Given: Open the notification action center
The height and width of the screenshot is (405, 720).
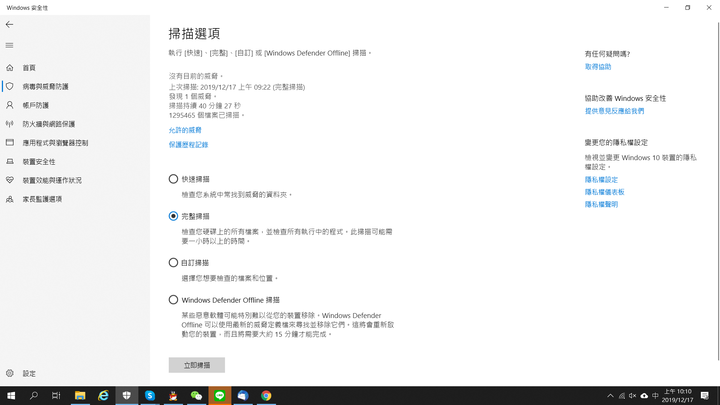Looking at the screenshot, I should (705, 396).
